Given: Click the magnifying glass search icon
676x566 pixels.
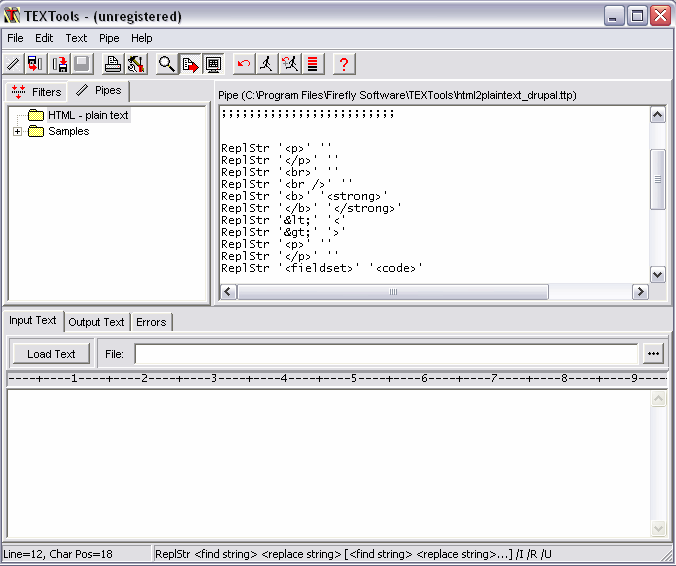Looking at the screenshot, I should point(166,64).
